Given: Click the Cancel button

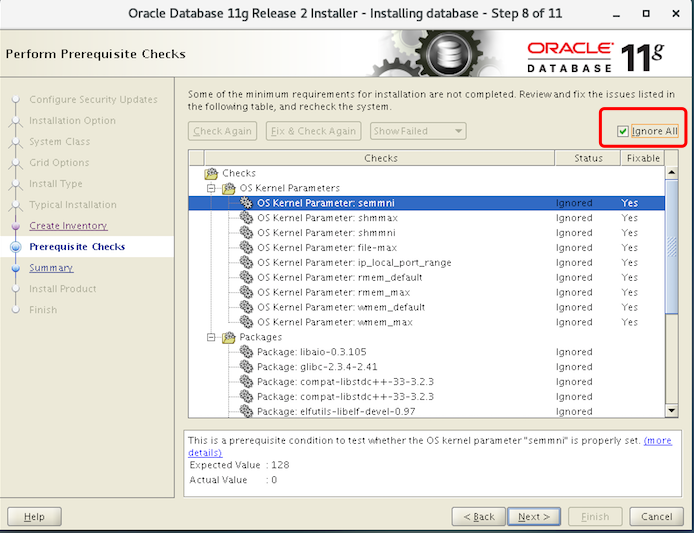Looking at the screenshot, I should 656,517.
